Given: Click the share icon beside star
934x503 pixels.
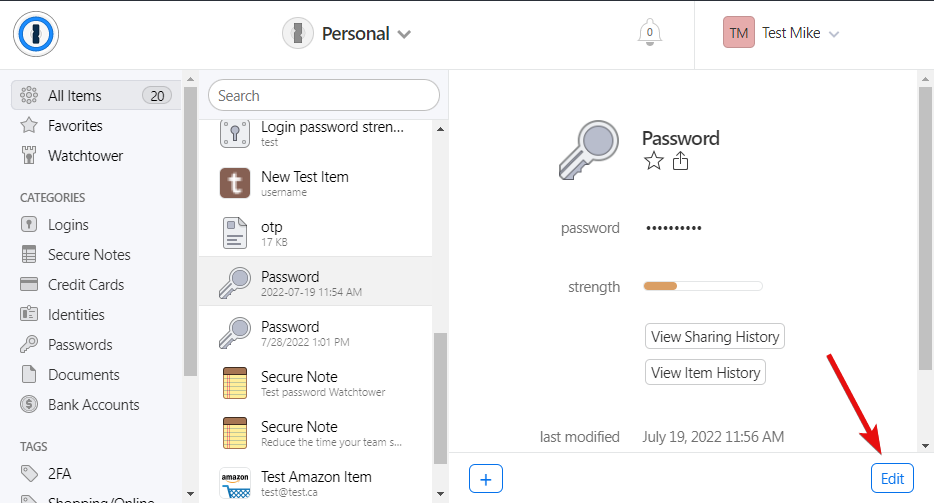Looking at the screenshot, I should coord(681,162).
